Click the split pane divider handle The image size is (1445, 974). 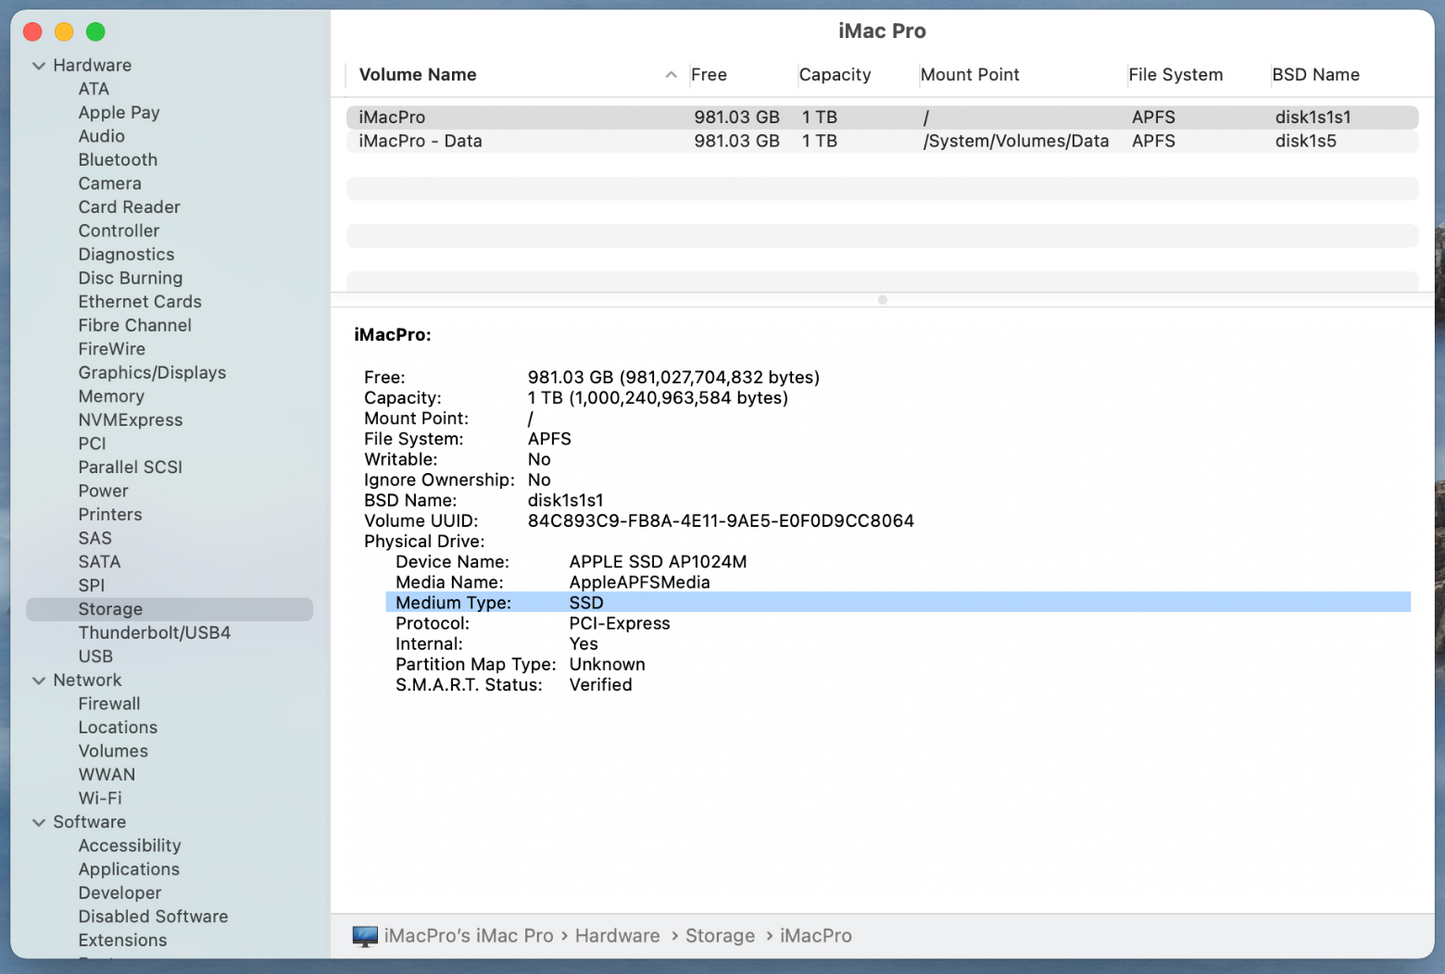(x=882, y=299)
